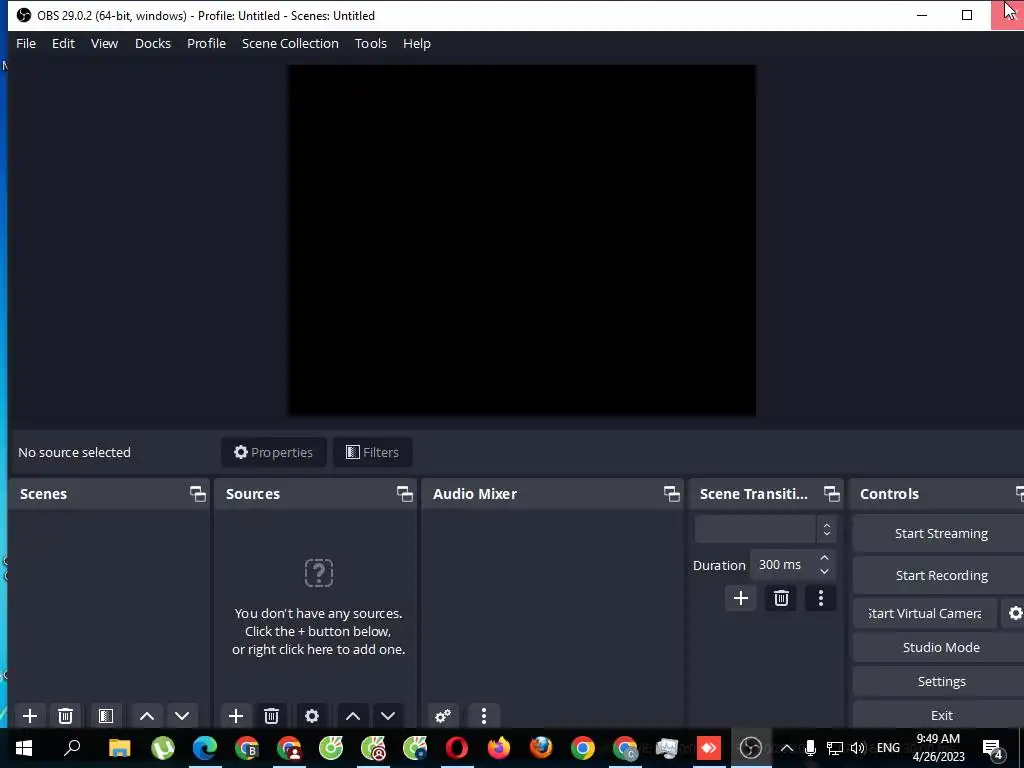Remove the selected scene with the trash icon
Screen dimensions: 1024x768
65,716
